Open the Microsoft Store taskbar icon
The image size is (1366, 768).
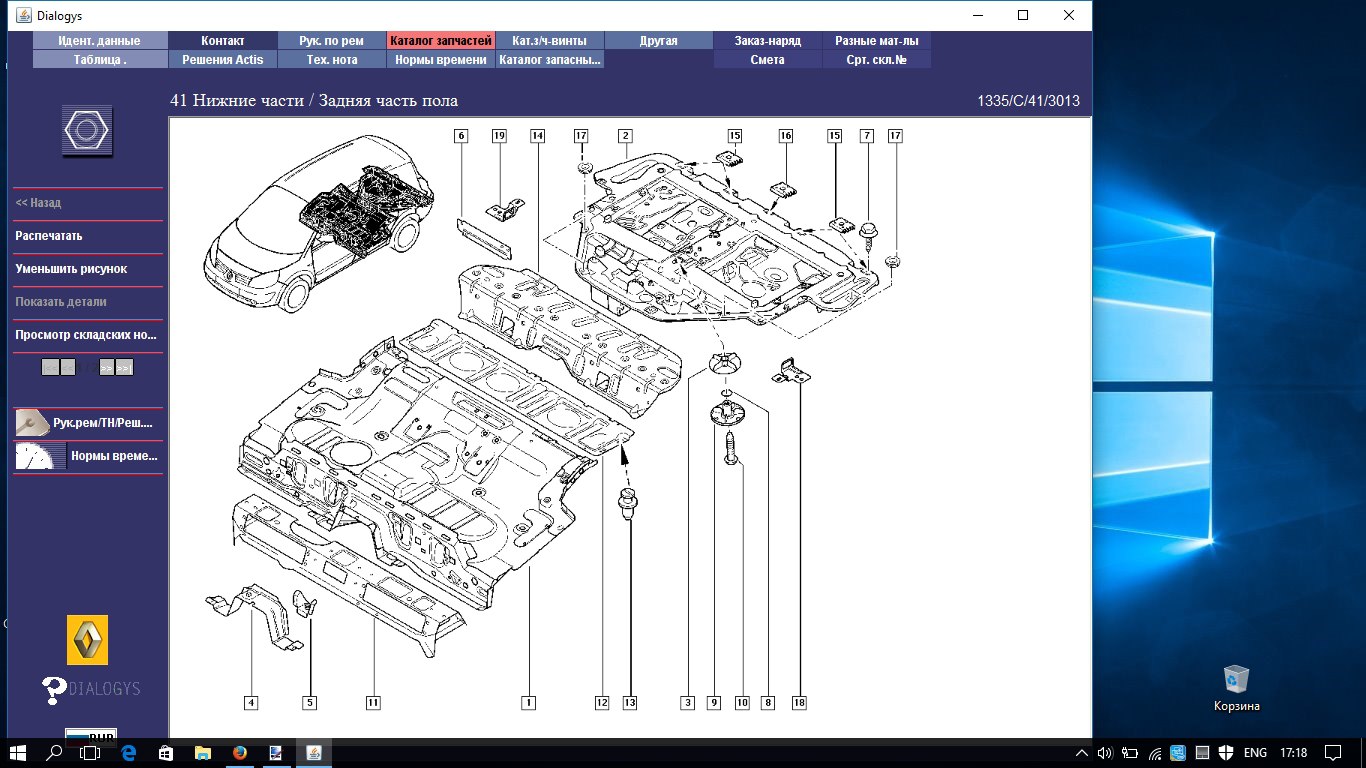tap(166, 753)
